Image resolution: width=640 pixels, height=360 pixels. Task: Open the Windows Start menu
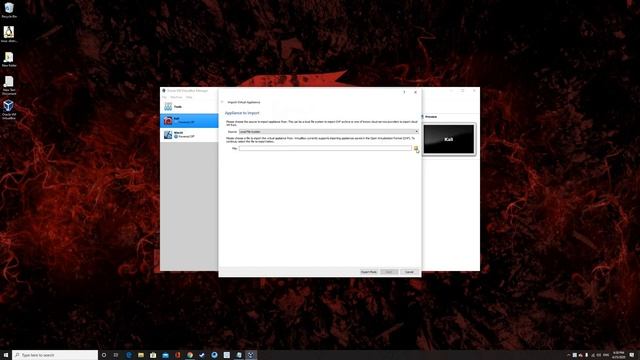click(6, 355)
